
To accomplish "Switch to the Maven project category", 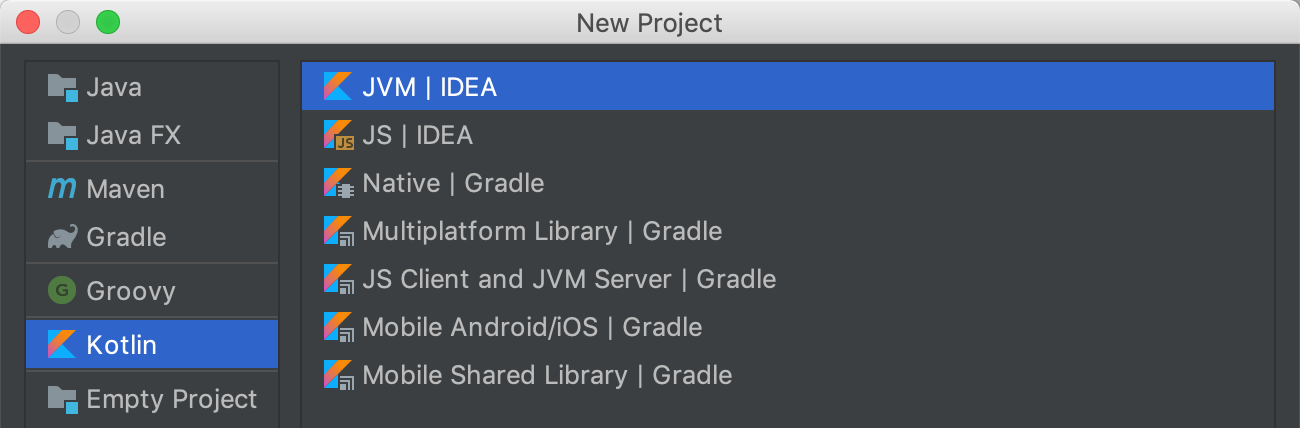I will pos(152,189).
